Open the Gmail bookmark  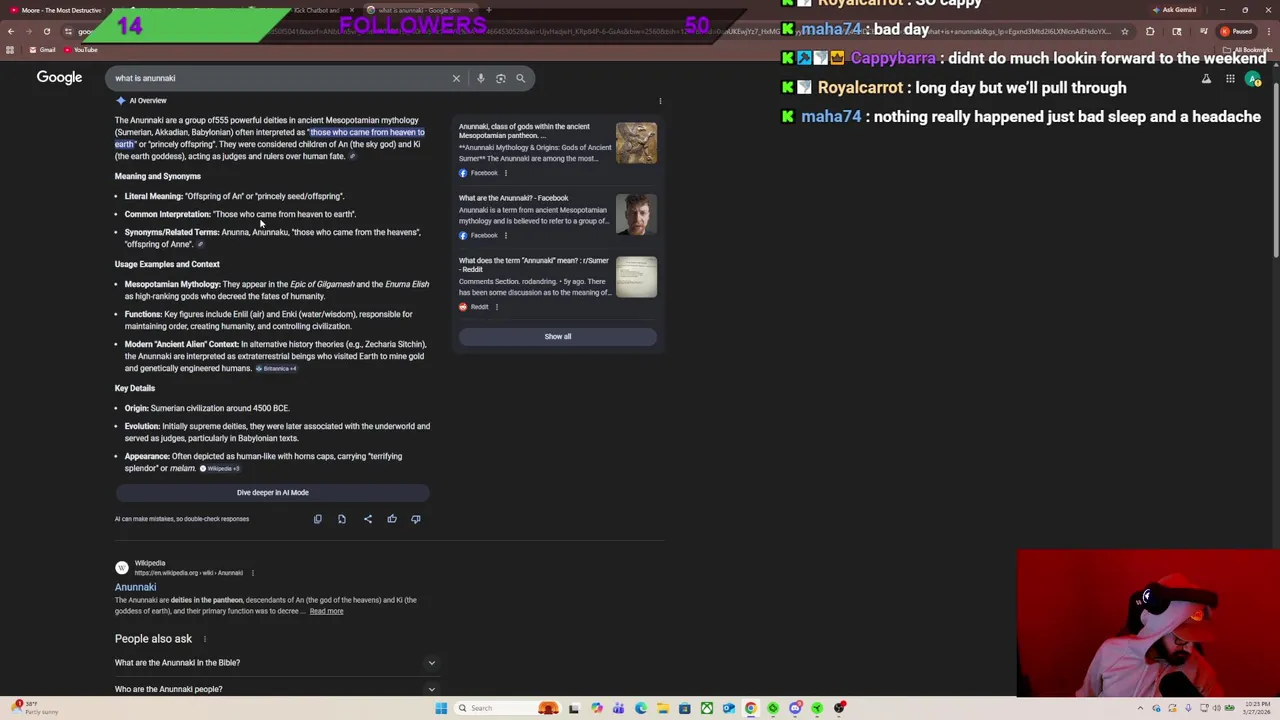43,50
